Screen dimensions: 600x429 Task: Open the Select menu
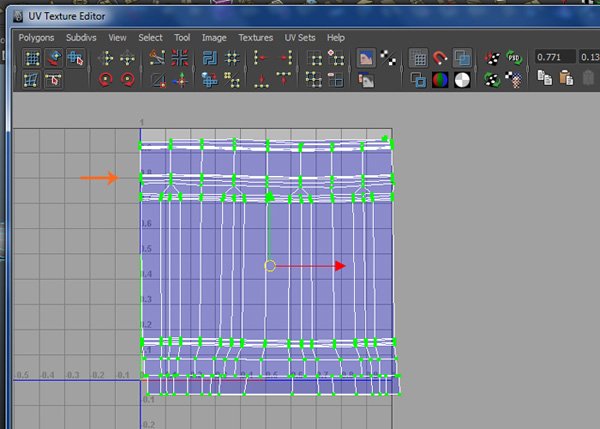(x=150, y=38)
